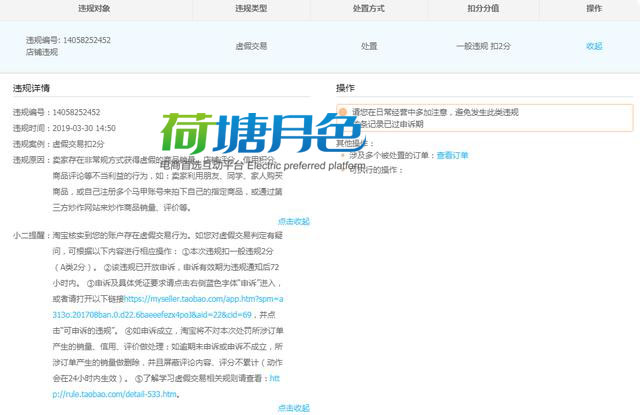Click the orange warning icon in the notice box
This screenshot has width=640, height=415.
pyautogui.click(x=343, y=112)
